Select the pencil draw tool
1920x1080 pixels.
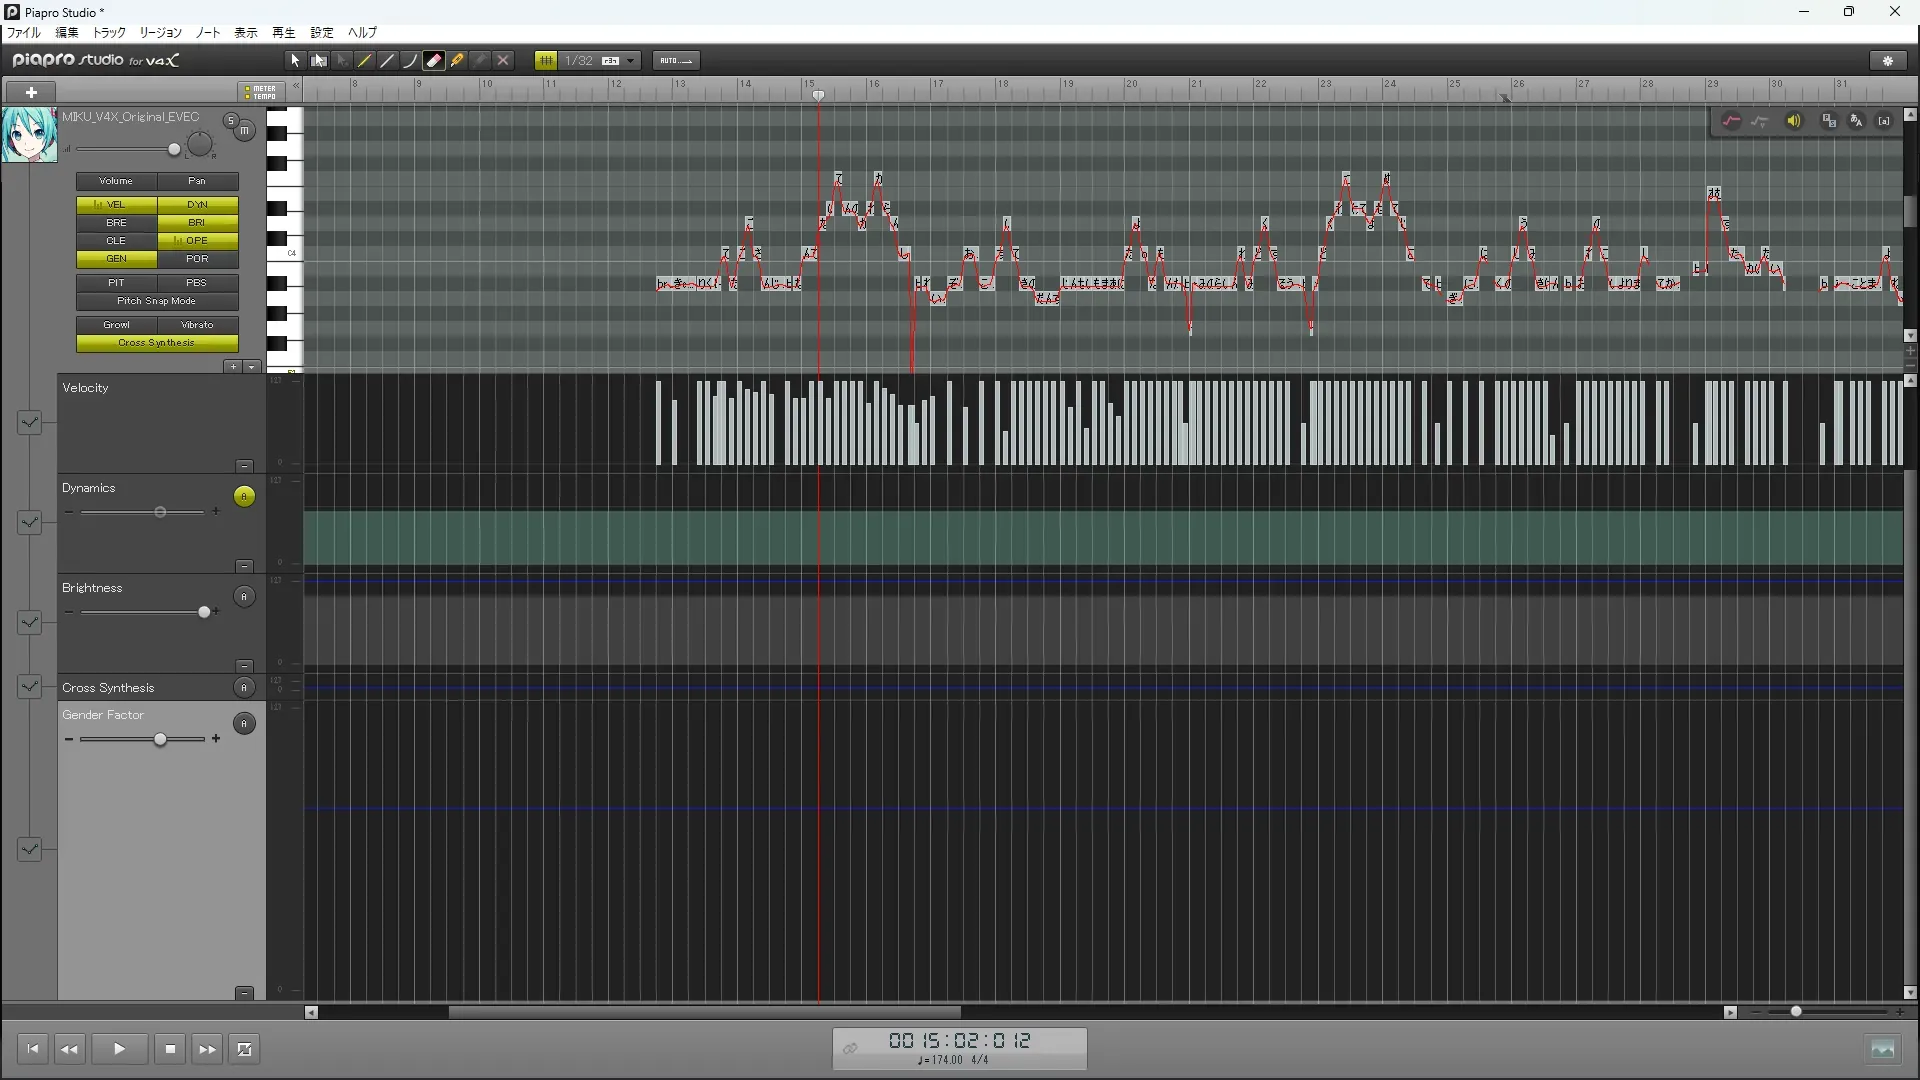pos(365,61)
